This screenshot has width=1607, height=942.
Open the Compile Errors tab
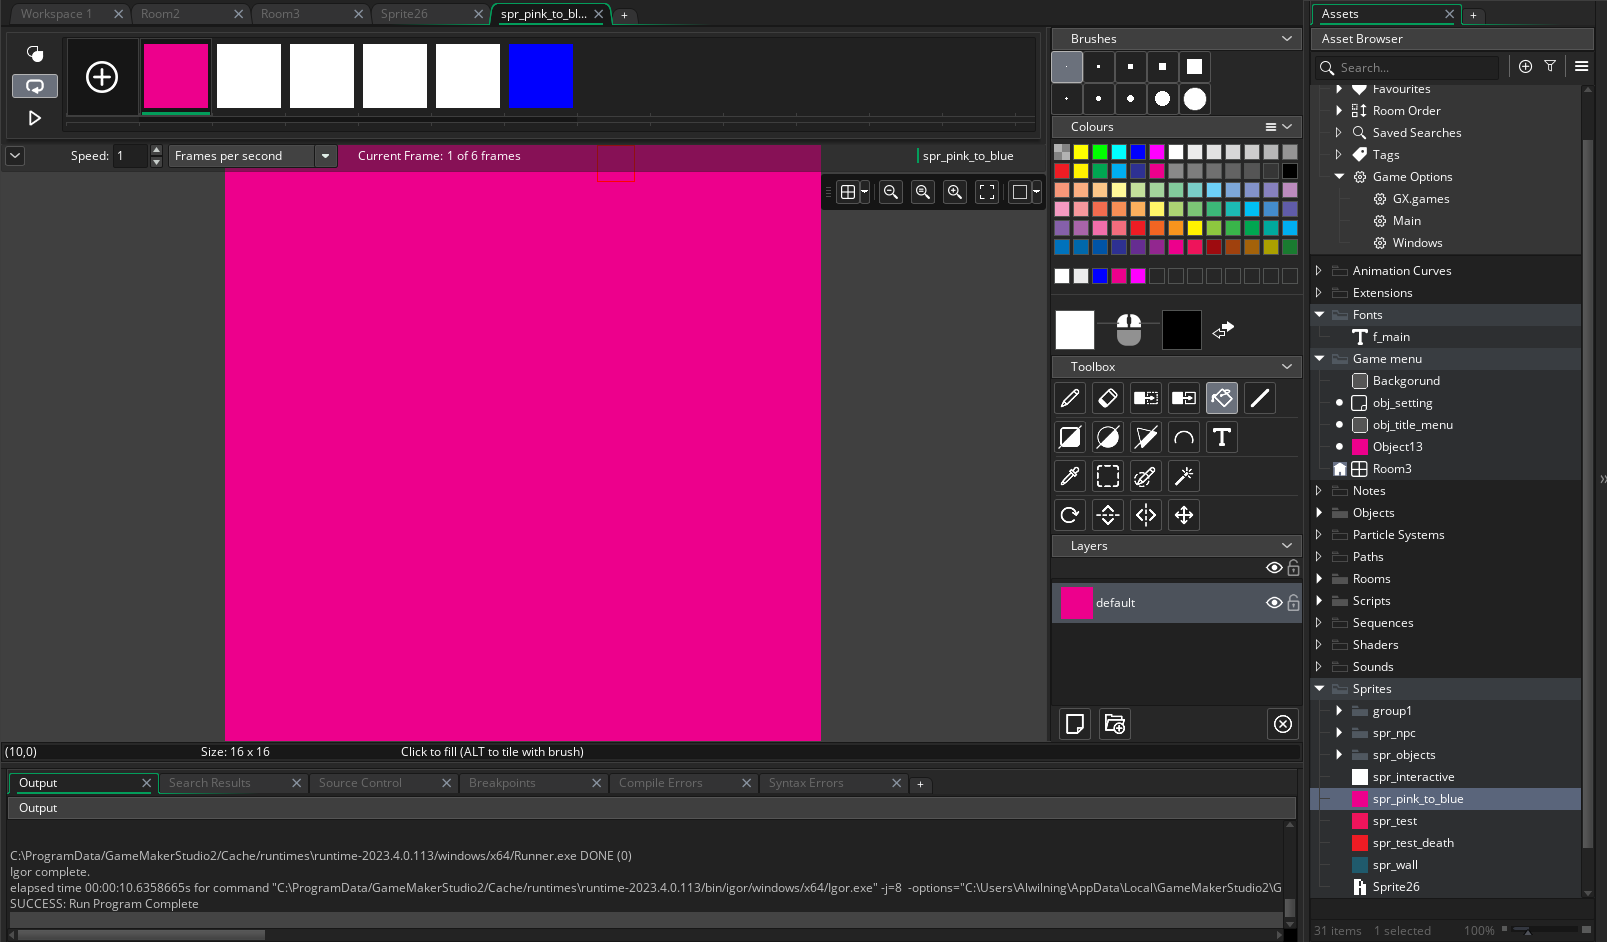click(x=660, y=783)
